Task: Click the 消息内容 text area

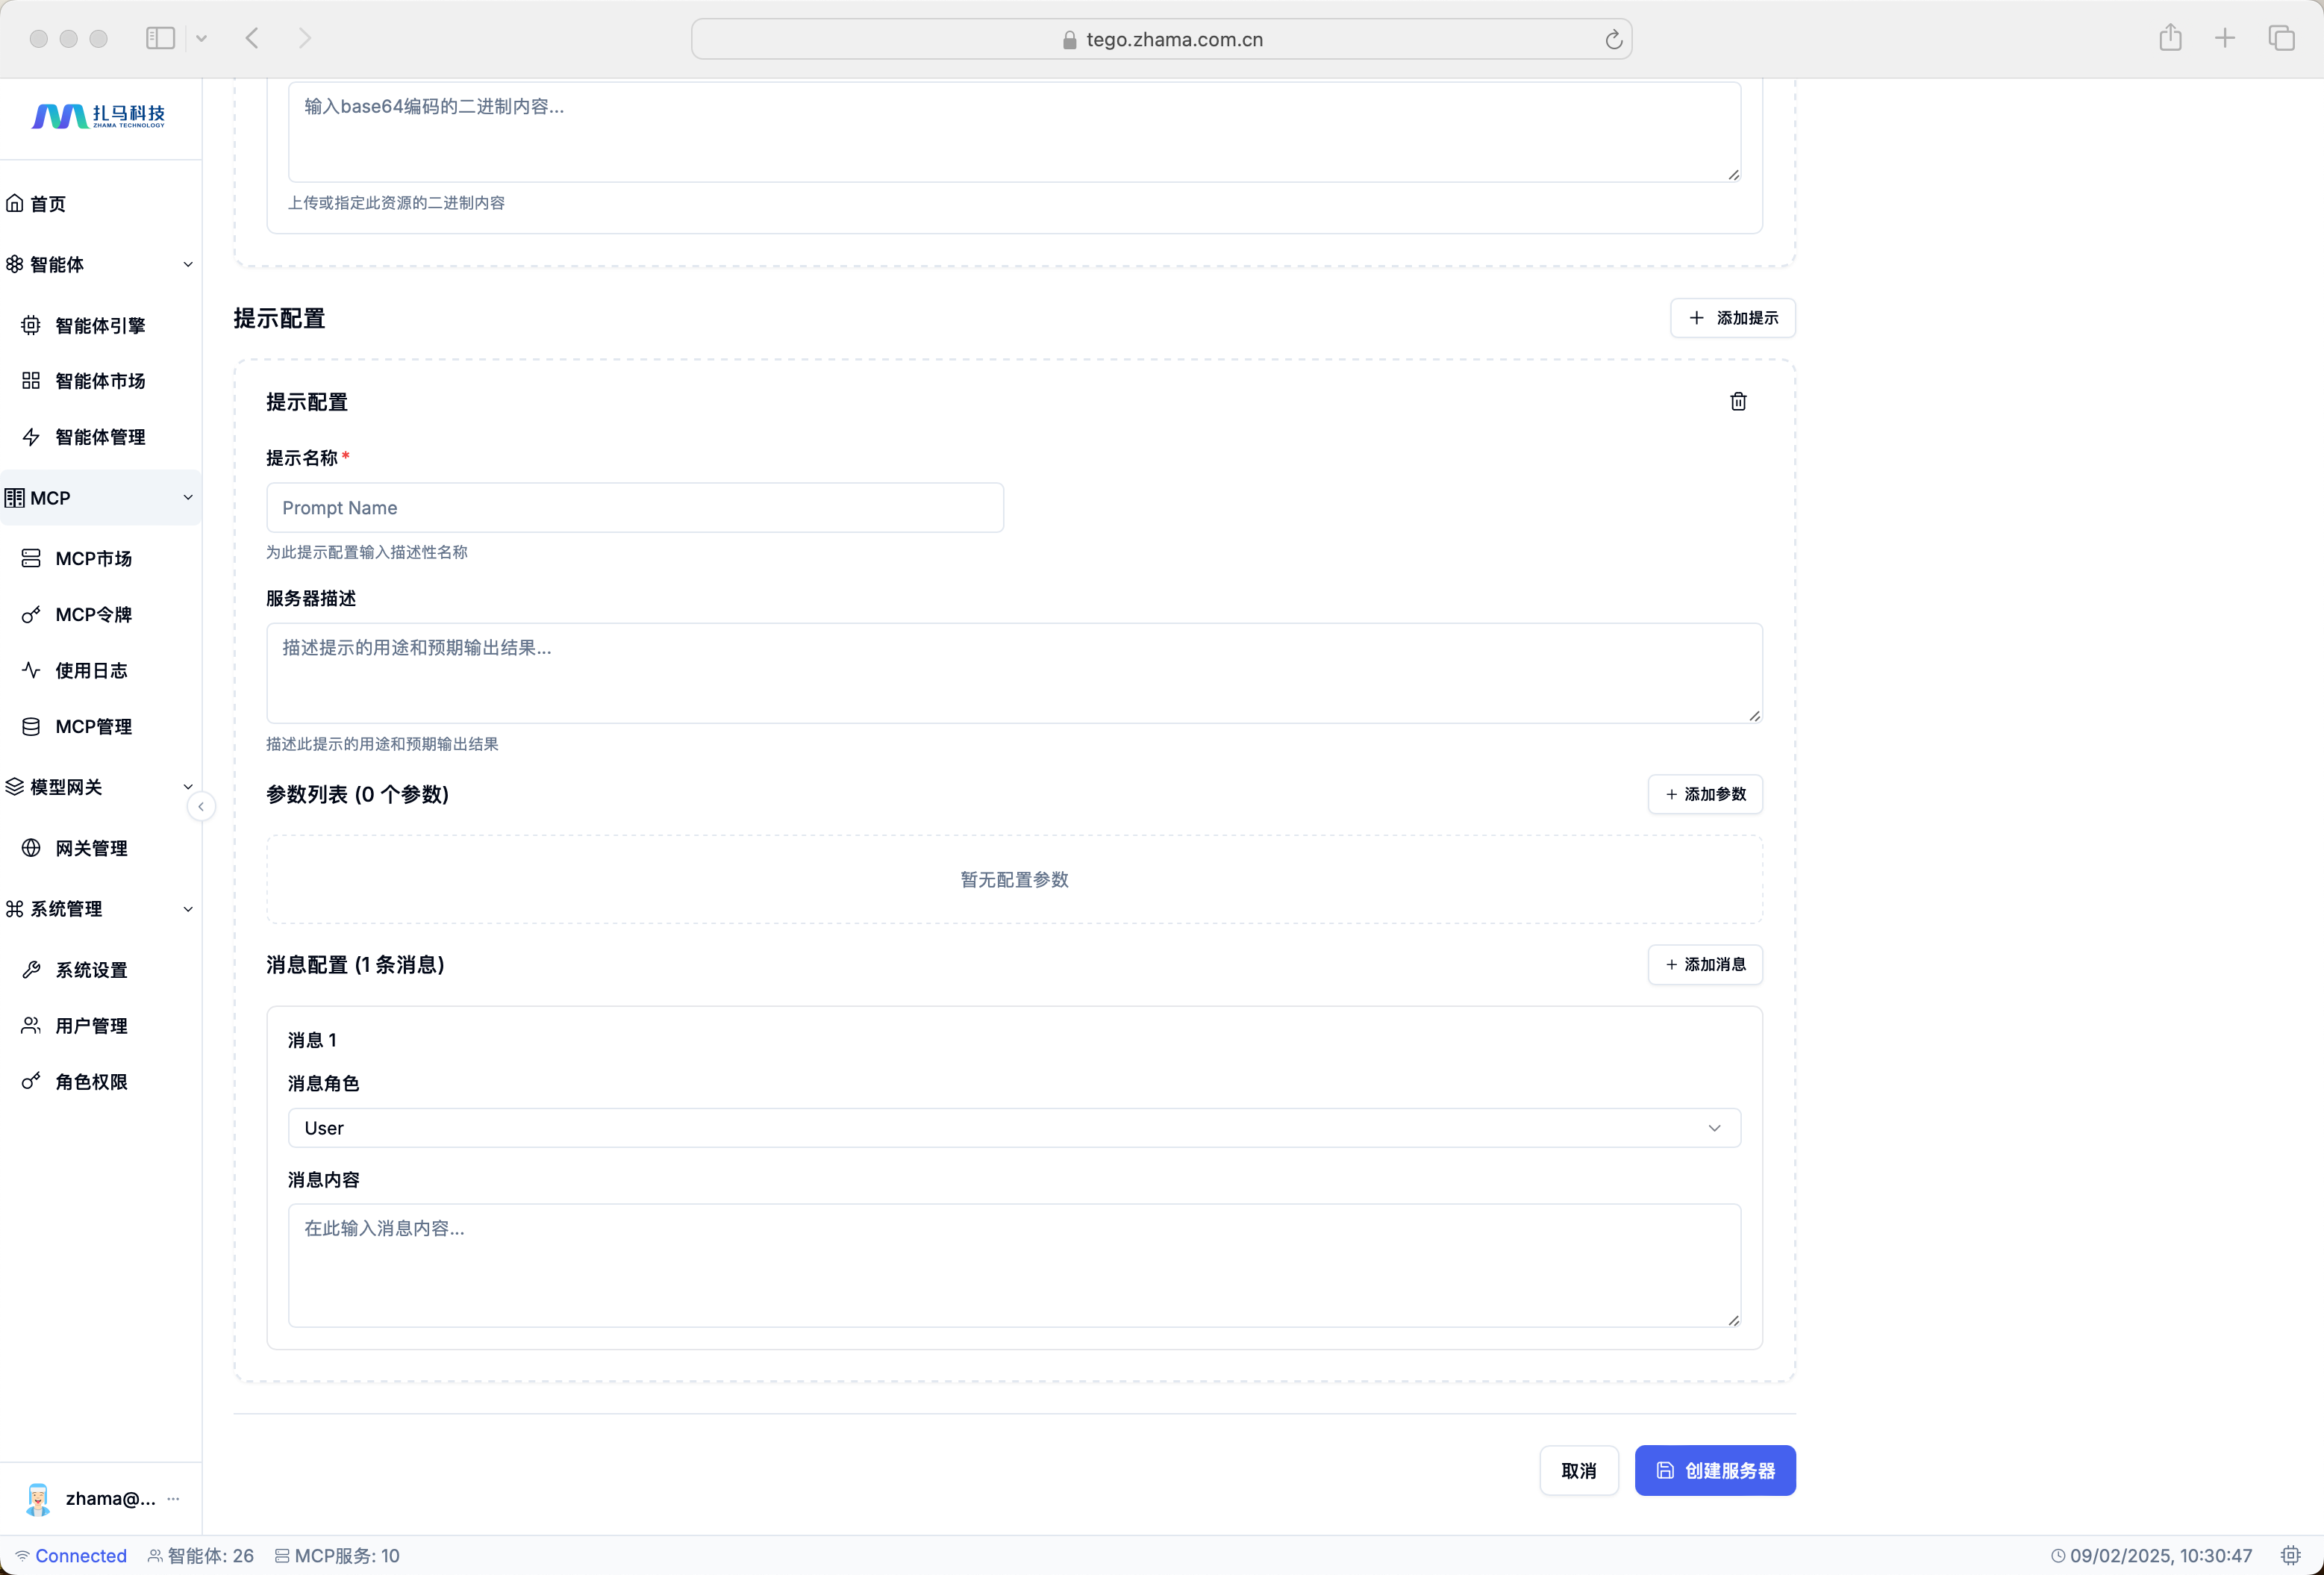Action: click(1013, 1264)
